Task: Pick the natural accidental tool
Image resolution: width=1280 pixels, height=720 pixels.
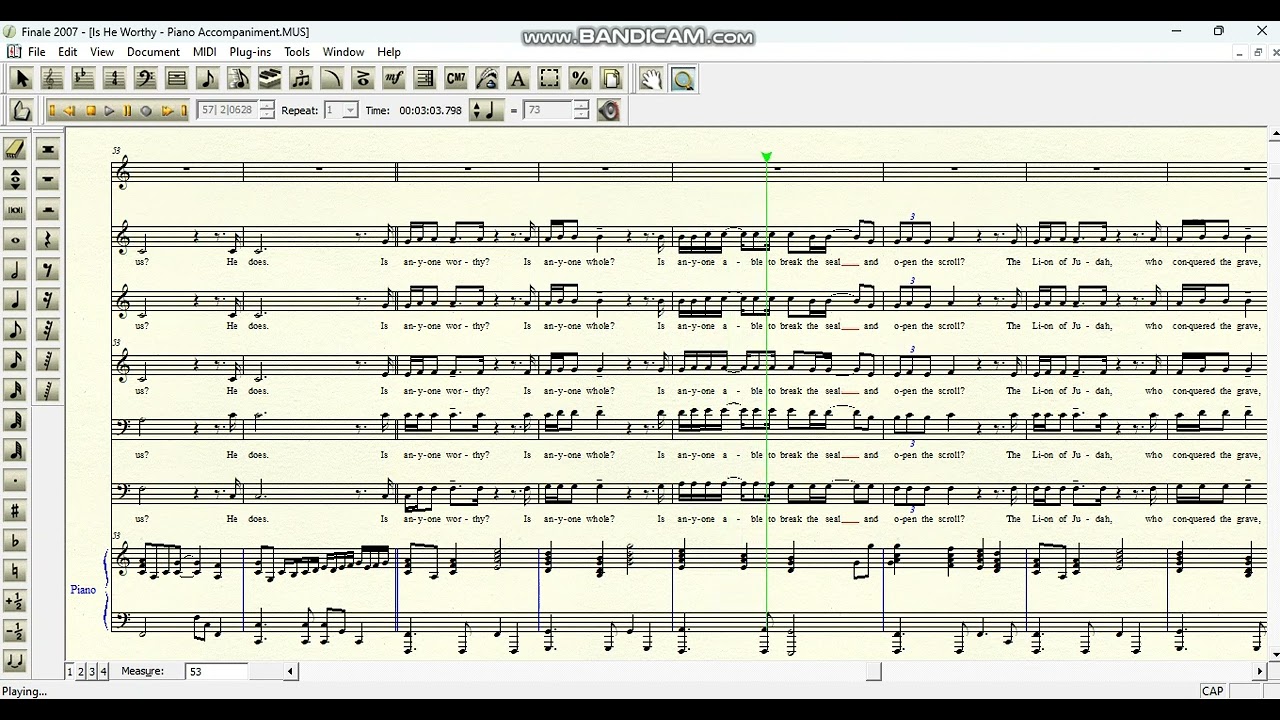Action: 15,571
